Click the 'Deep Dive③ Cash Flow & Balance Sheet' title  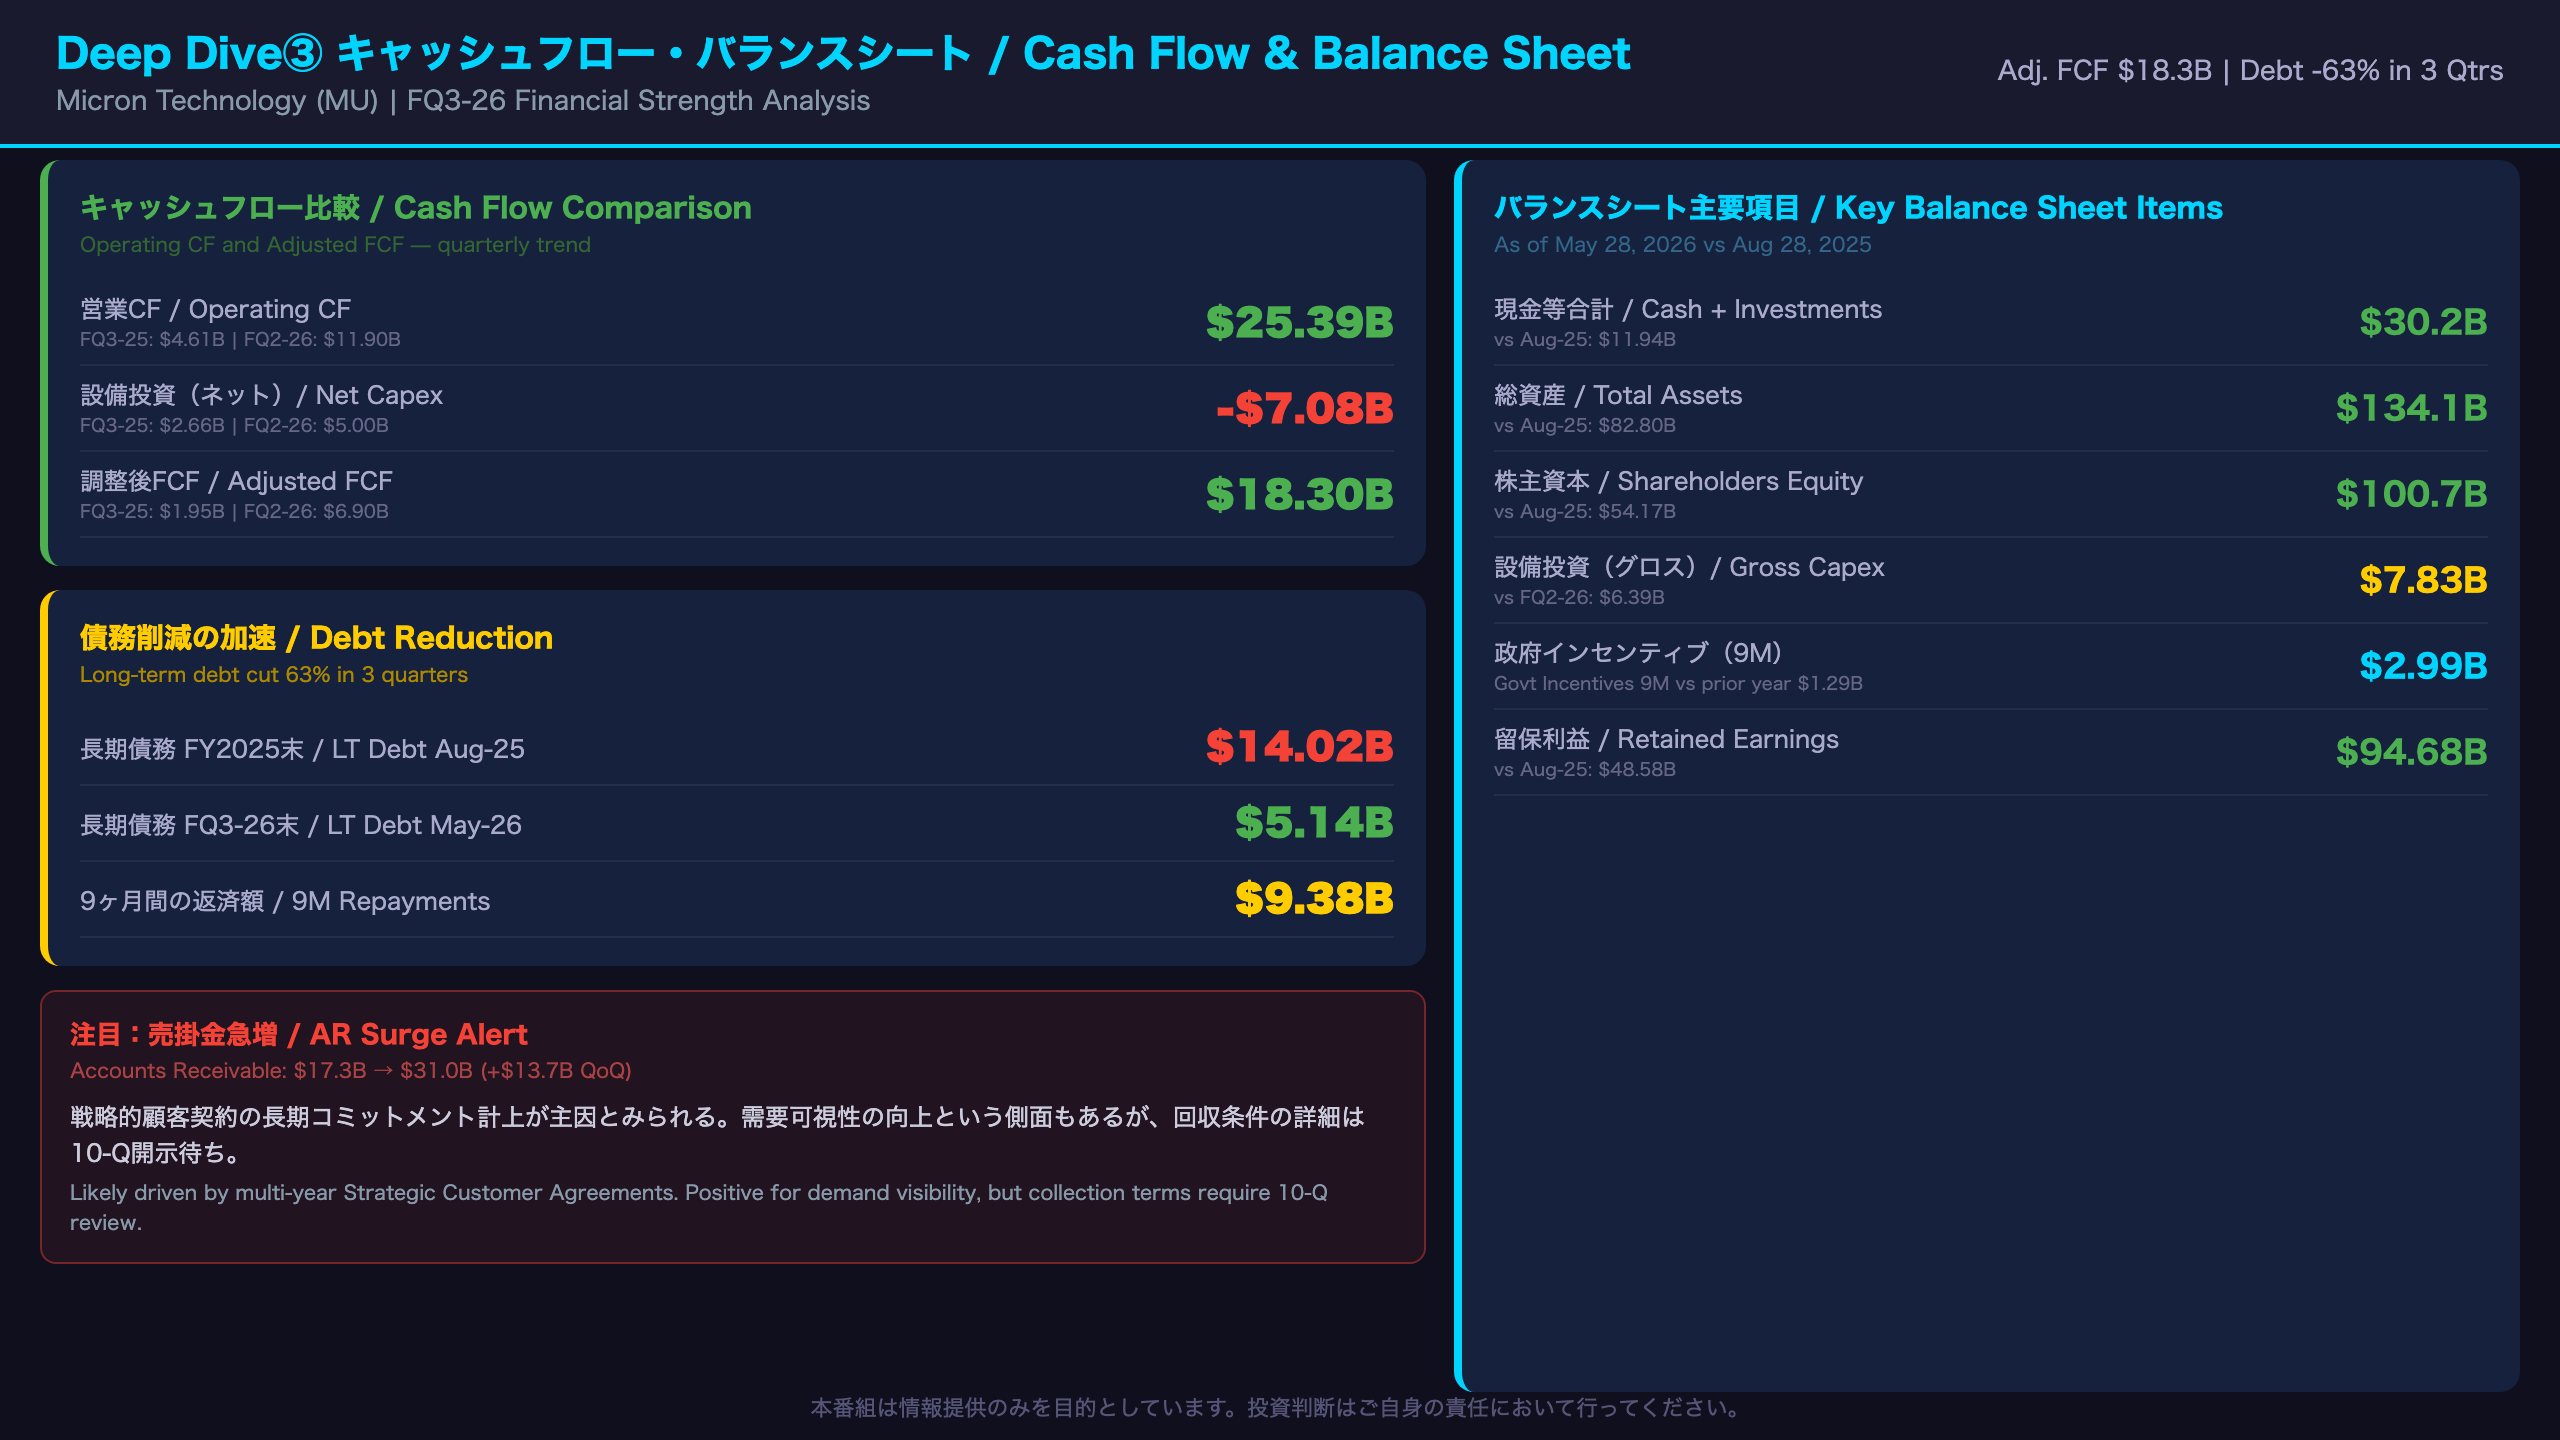pyautogui.click(x=843, y=54)
